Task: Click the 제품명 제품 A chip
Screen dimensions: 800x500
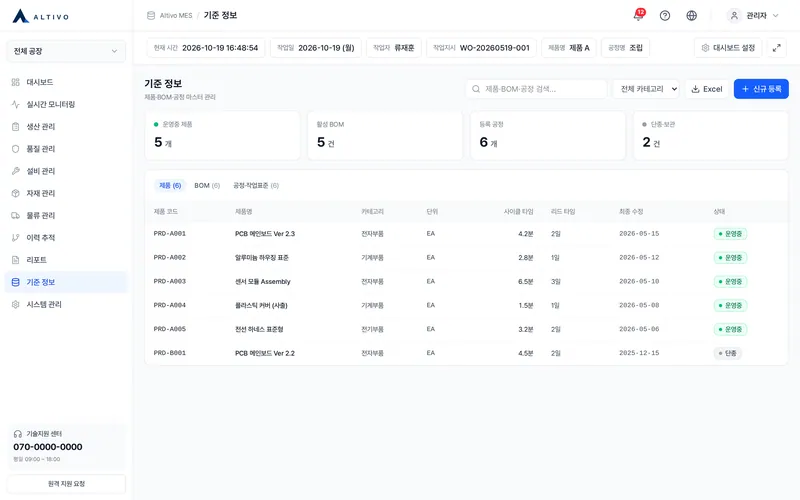Action: click(x=568, y=48)
